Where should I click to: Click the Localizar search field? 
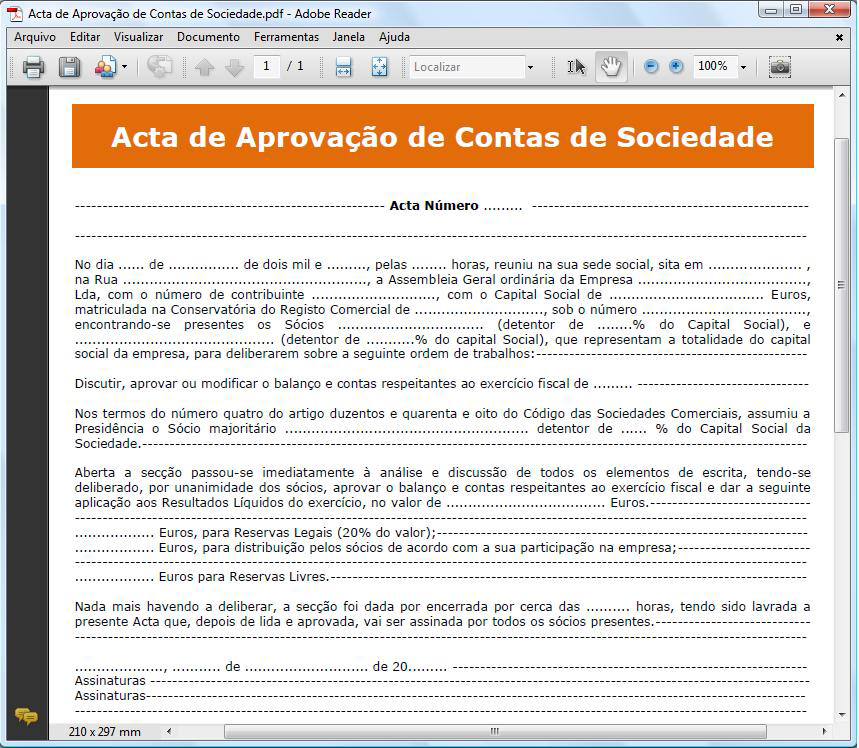click(x=465, y=67)
